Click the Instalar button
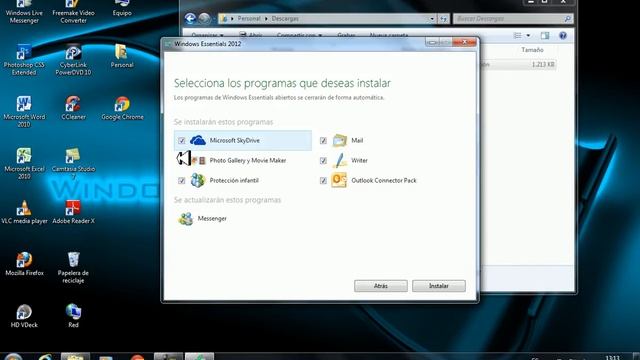 439,286
